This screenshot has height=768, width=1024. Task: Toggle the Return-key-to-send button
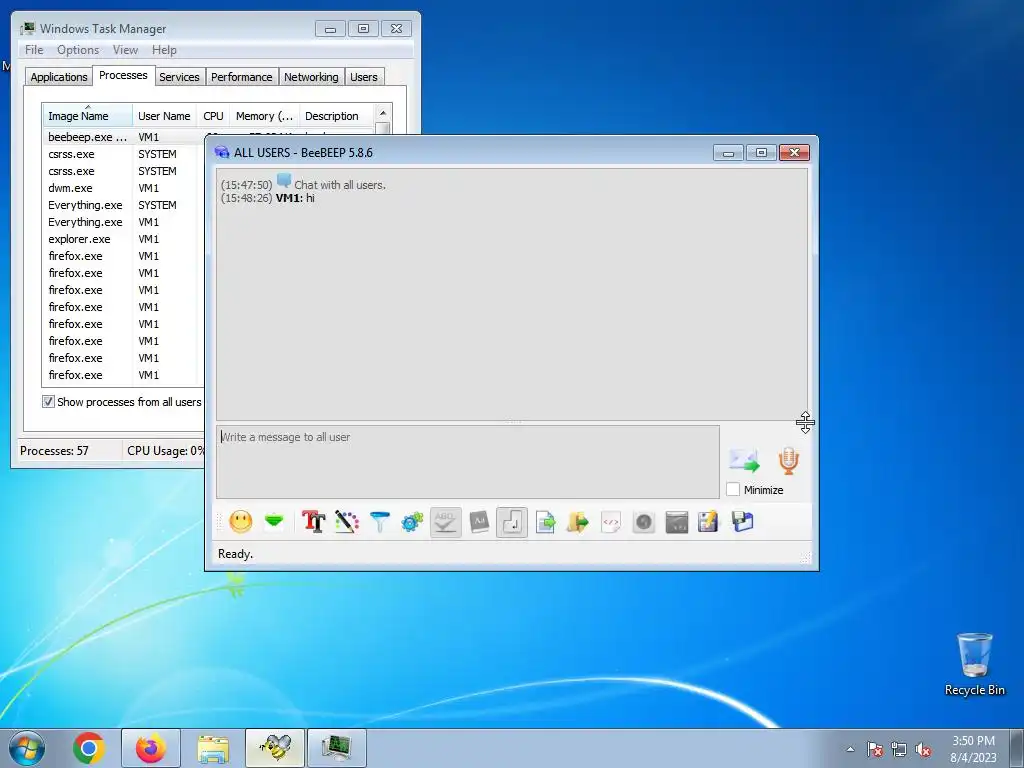pyautogui.click(x=512, y=522)
